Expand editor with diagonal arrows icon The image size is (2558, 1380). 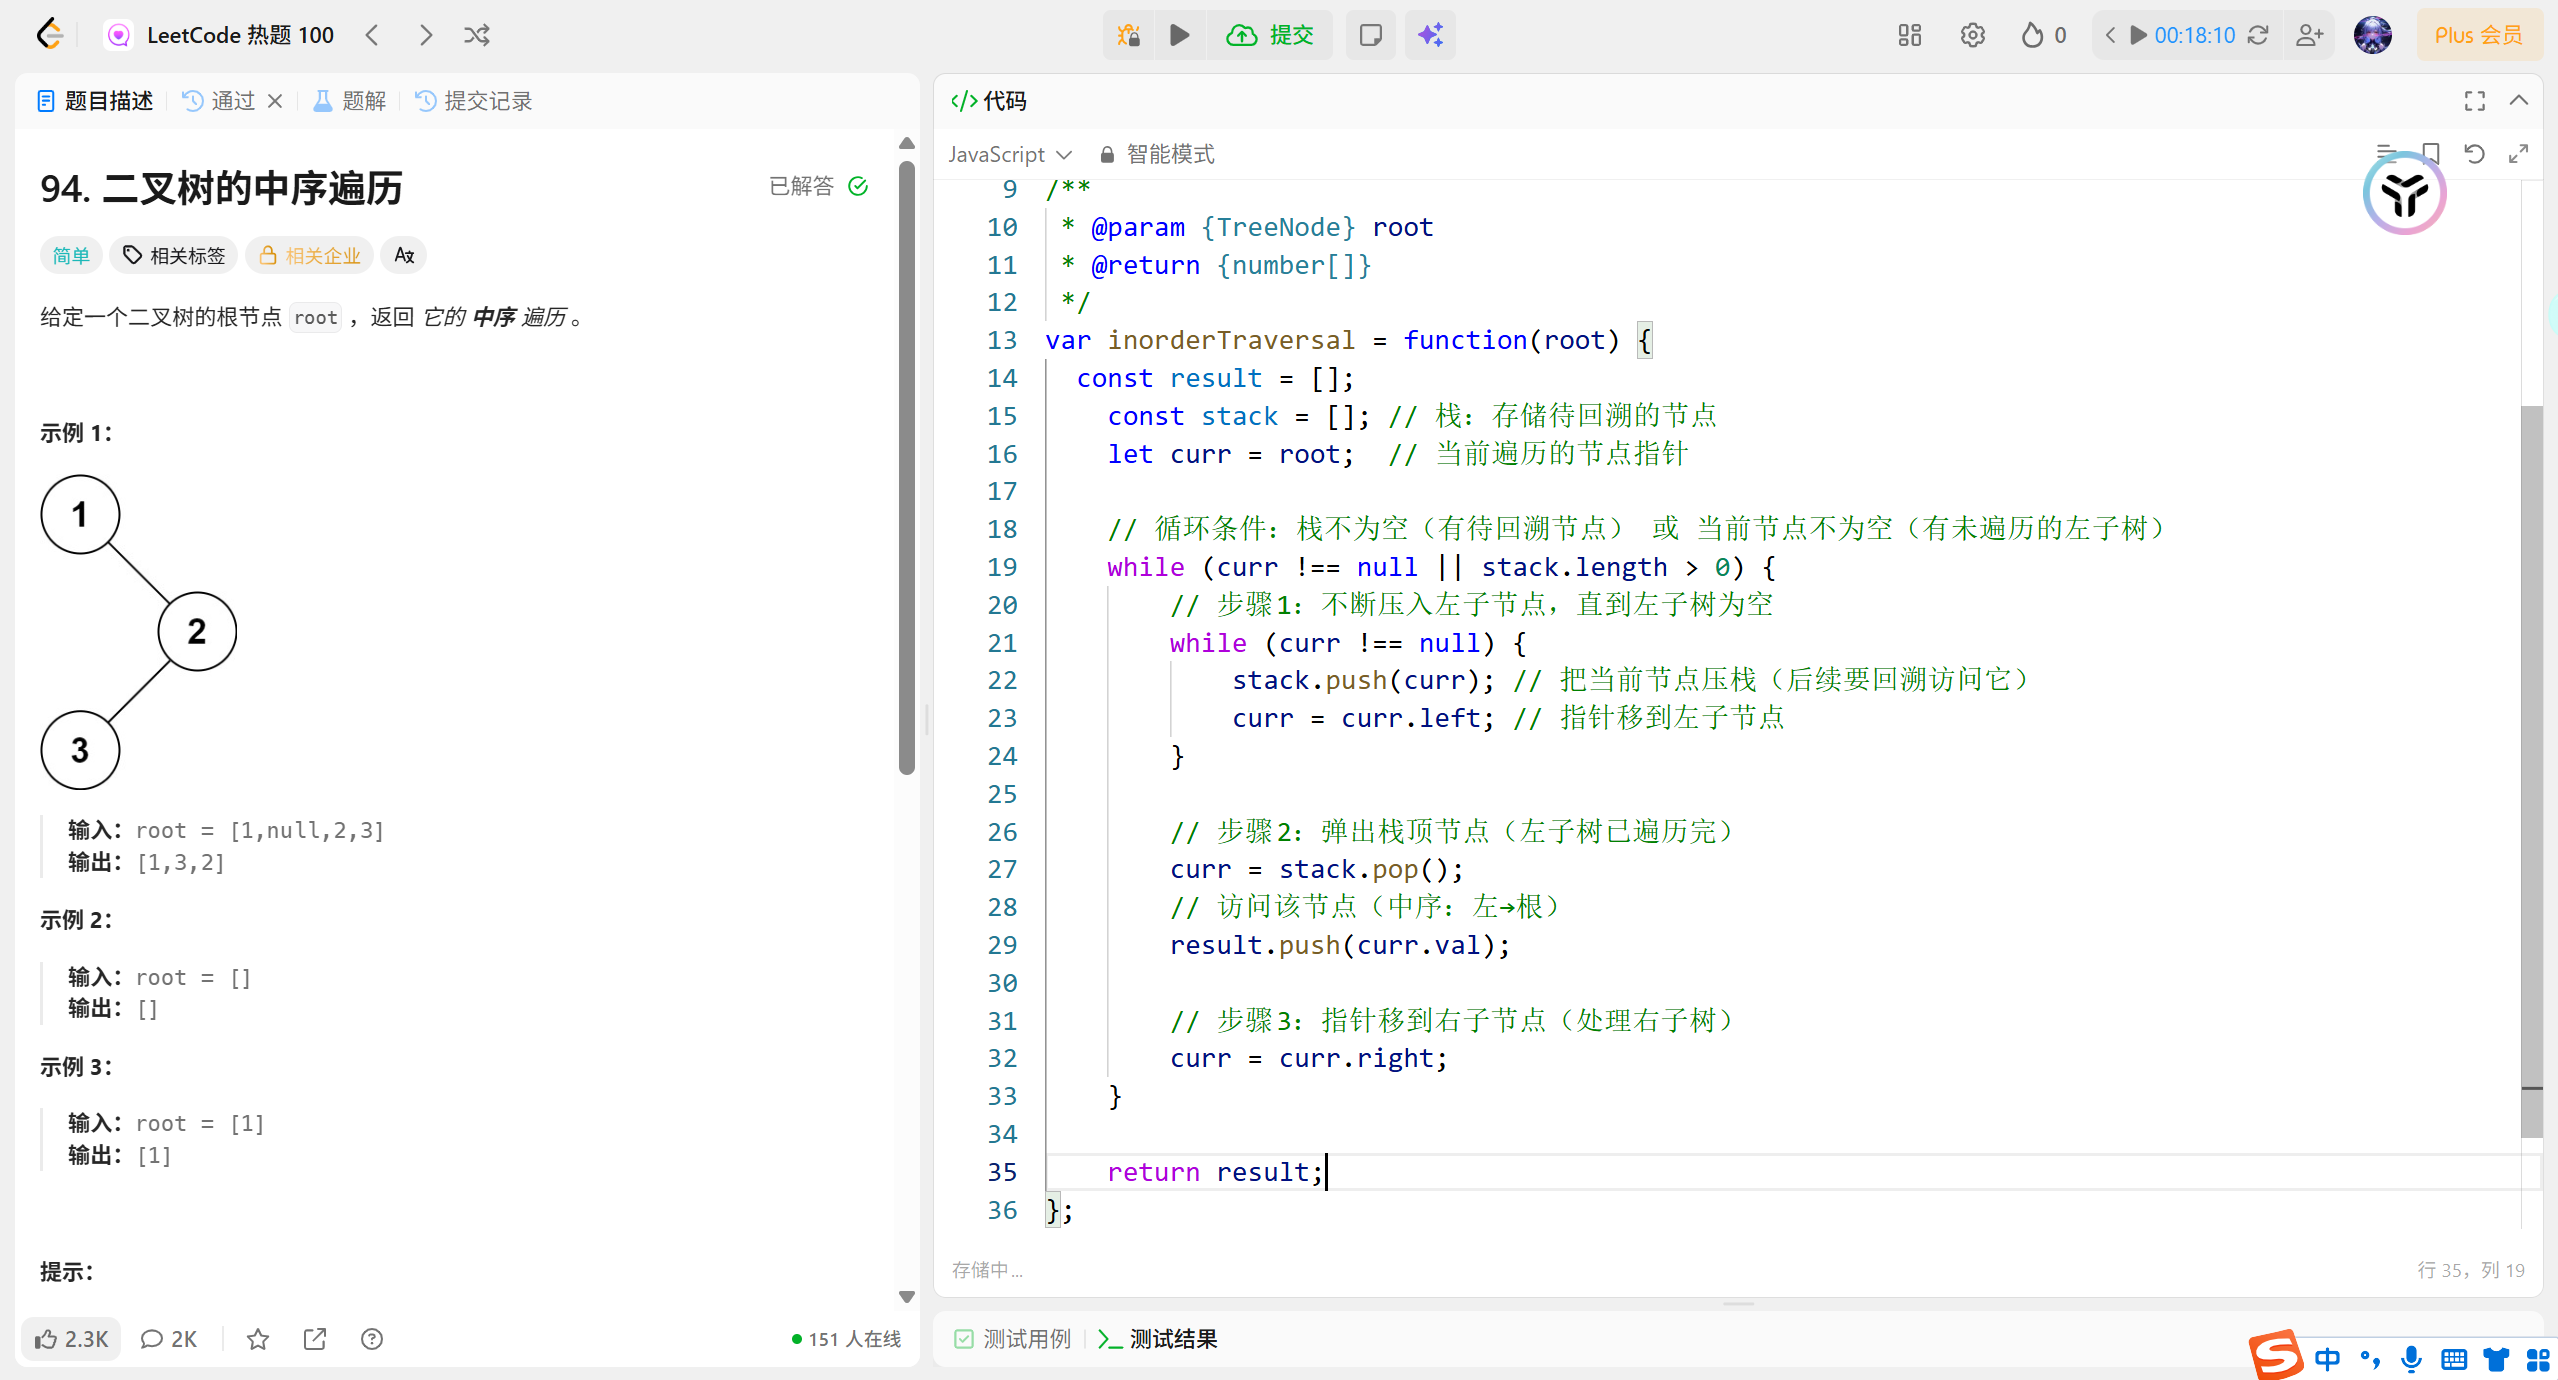pos(2518,154)
